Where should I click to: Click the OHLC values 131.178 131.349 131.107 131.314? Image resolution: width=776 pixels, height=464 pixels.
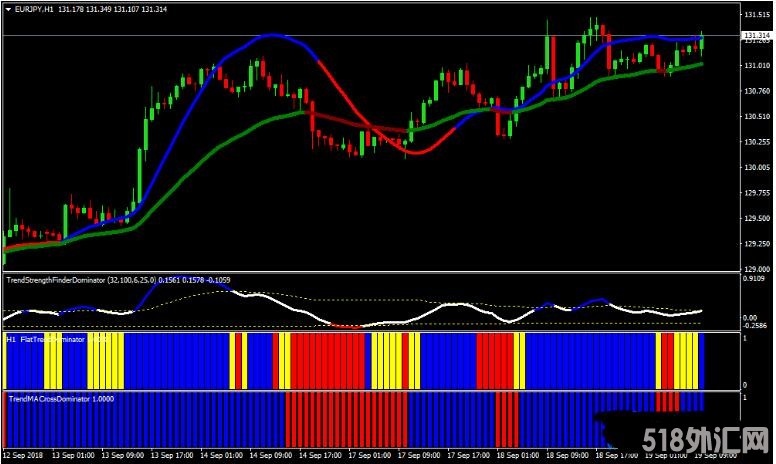112,9
